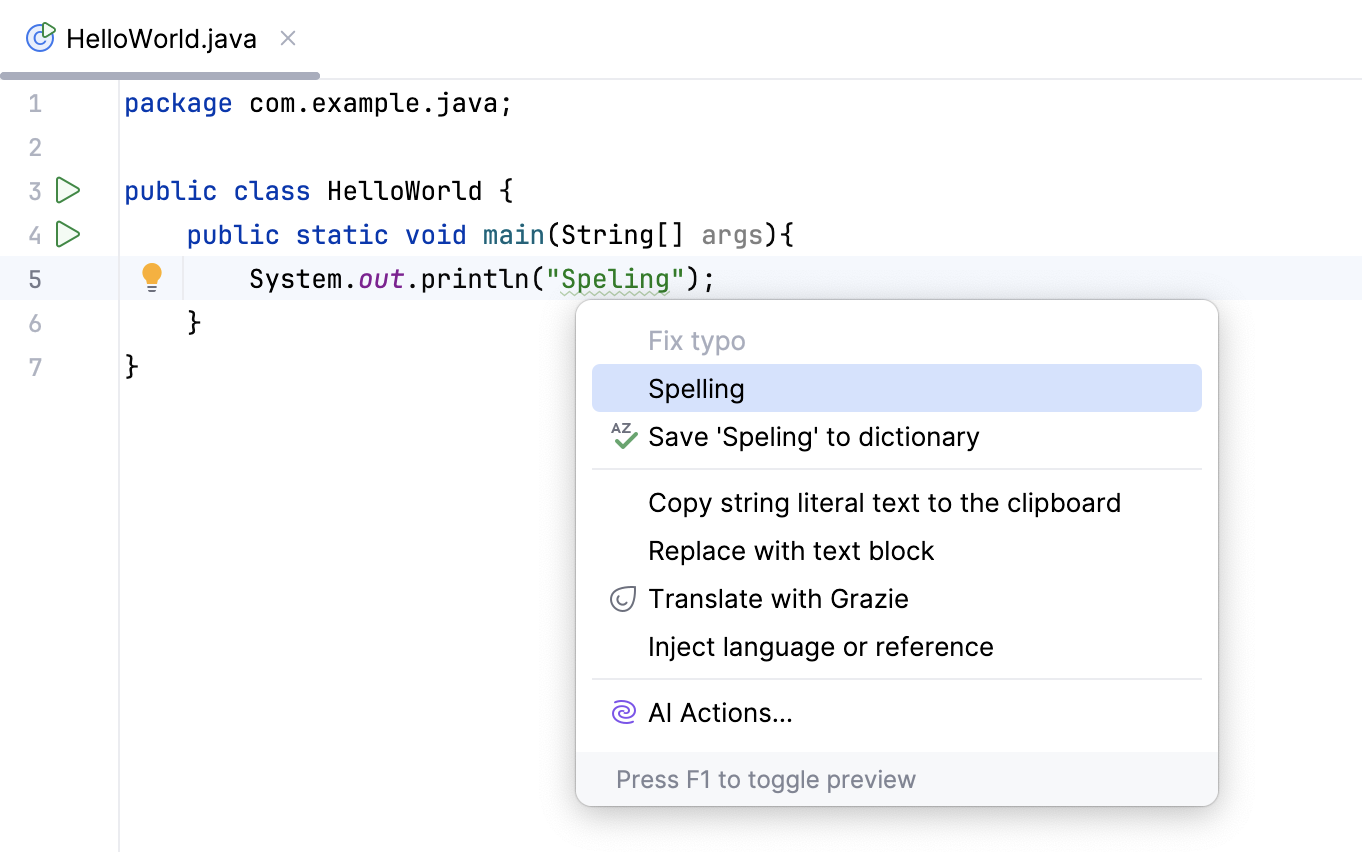Open the intention lightbulb on line 5
Viewport: 1362px width, 852px height.
[x=151, y=277]
